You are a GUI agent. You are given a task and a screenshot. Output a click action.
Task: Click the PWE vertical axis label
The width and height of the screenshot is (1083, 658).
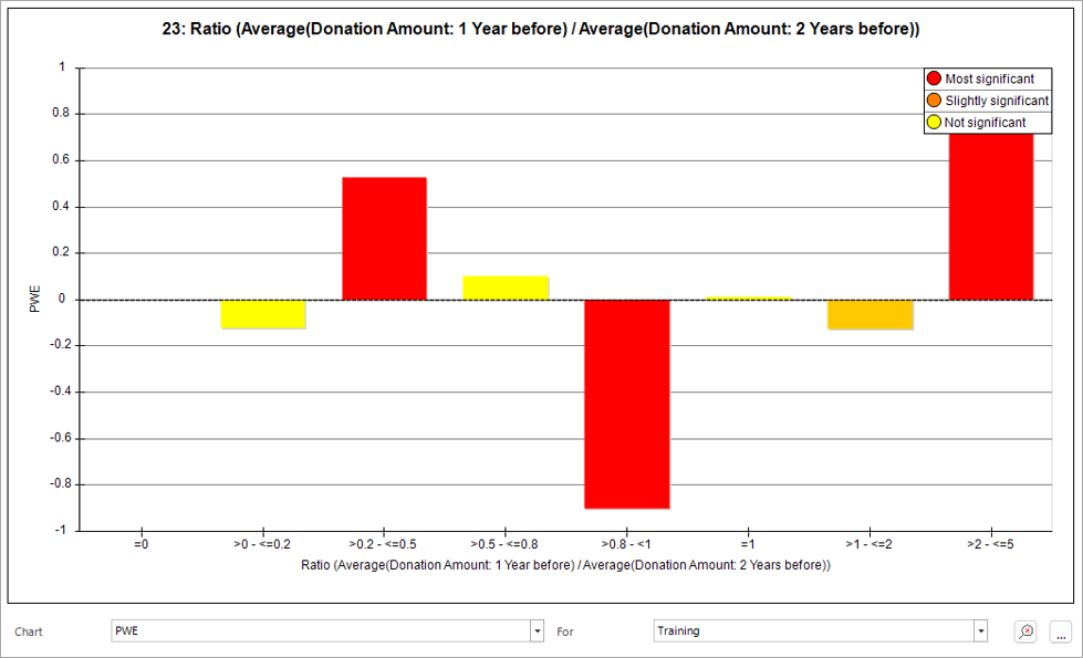(34, 299)
